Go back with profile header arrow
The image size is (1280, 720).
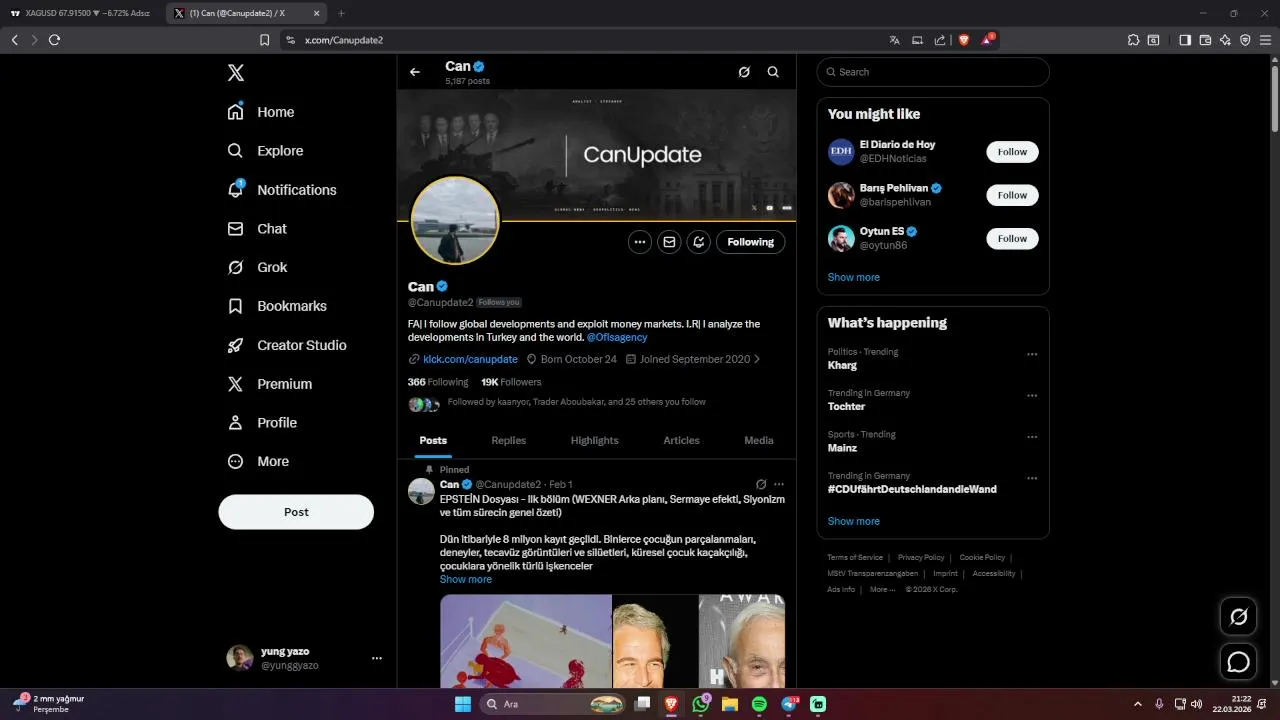point(415,72)
